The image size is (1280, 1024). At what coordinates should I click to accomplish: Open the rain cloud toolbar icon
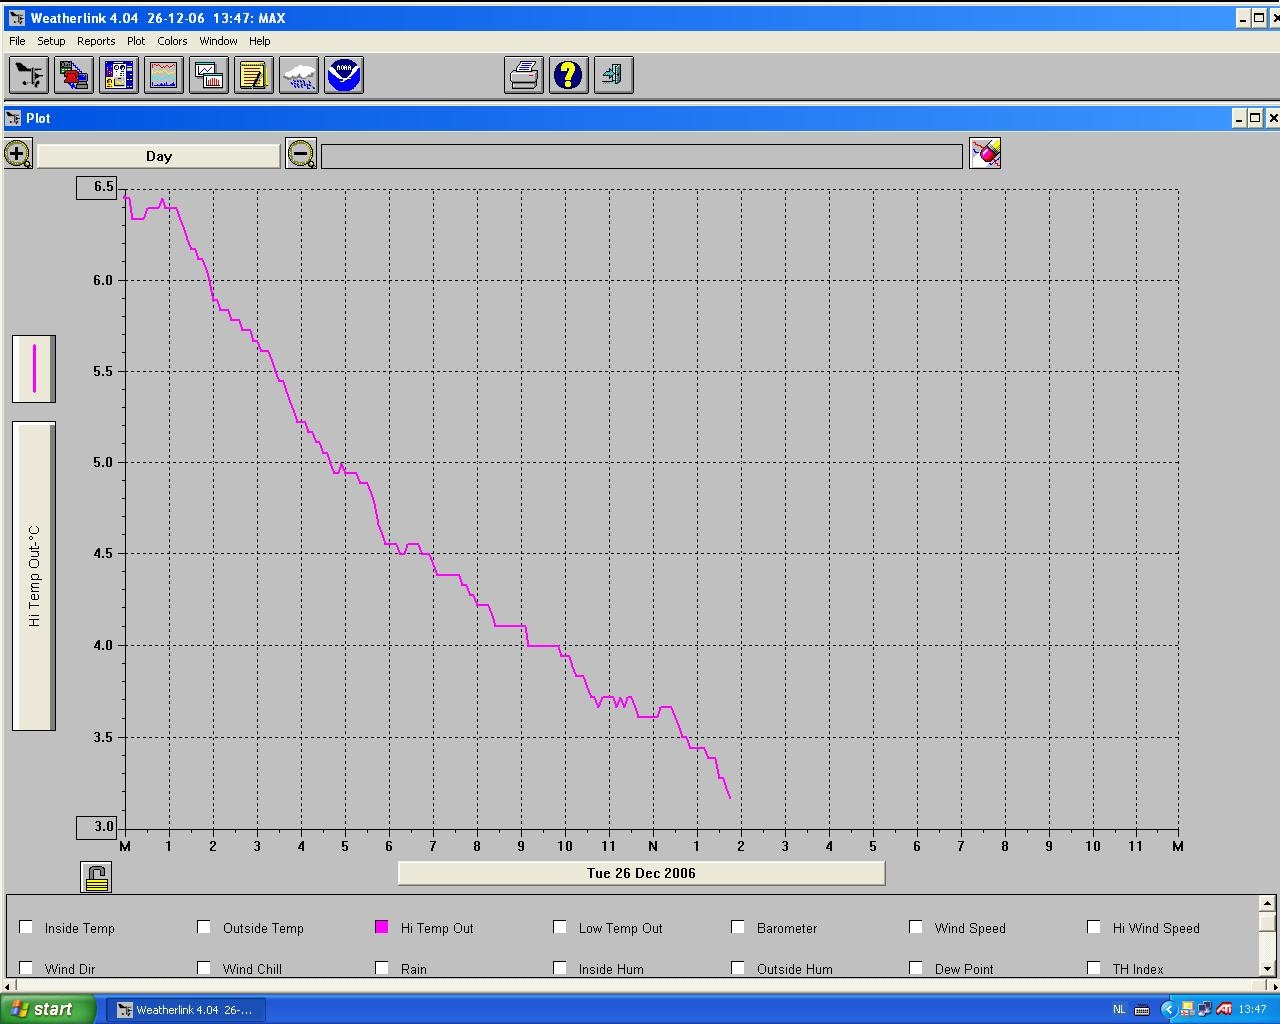(299, 75)
